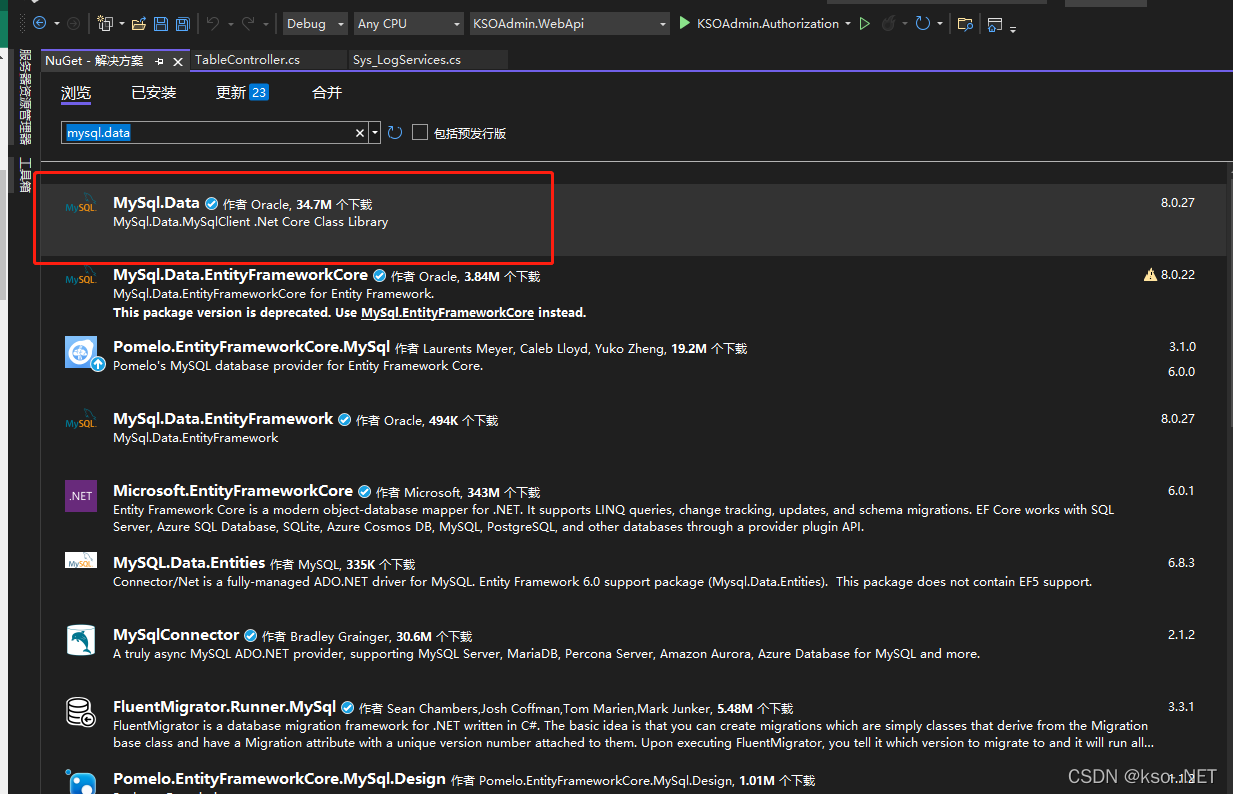Expand the KSOAdmin.Authorization debug target dropdown

[x=848, y=24]
